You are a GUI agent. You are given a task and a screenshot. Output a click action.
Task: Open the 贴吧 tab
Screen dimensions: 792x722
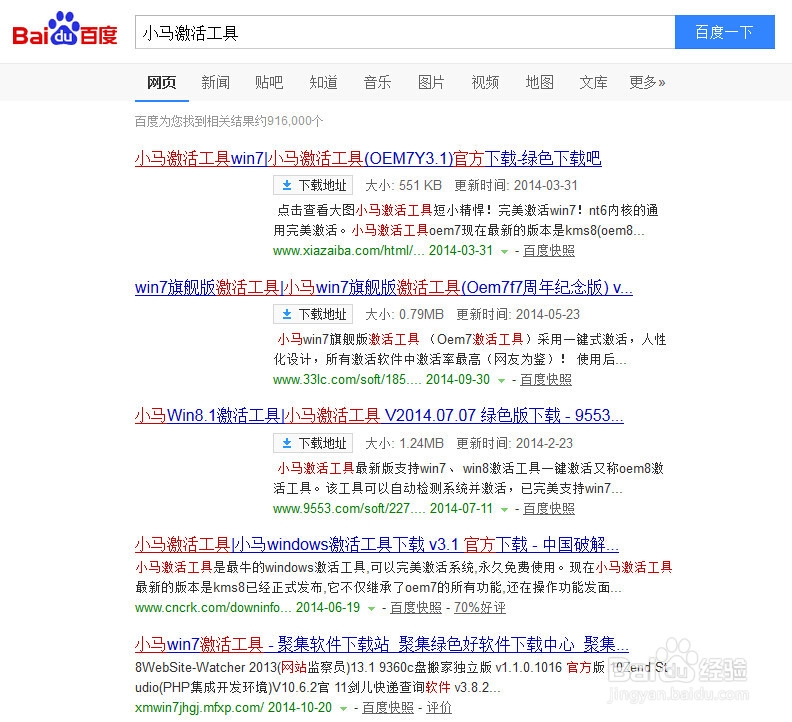pyautogui.click(x=269, y=82)
